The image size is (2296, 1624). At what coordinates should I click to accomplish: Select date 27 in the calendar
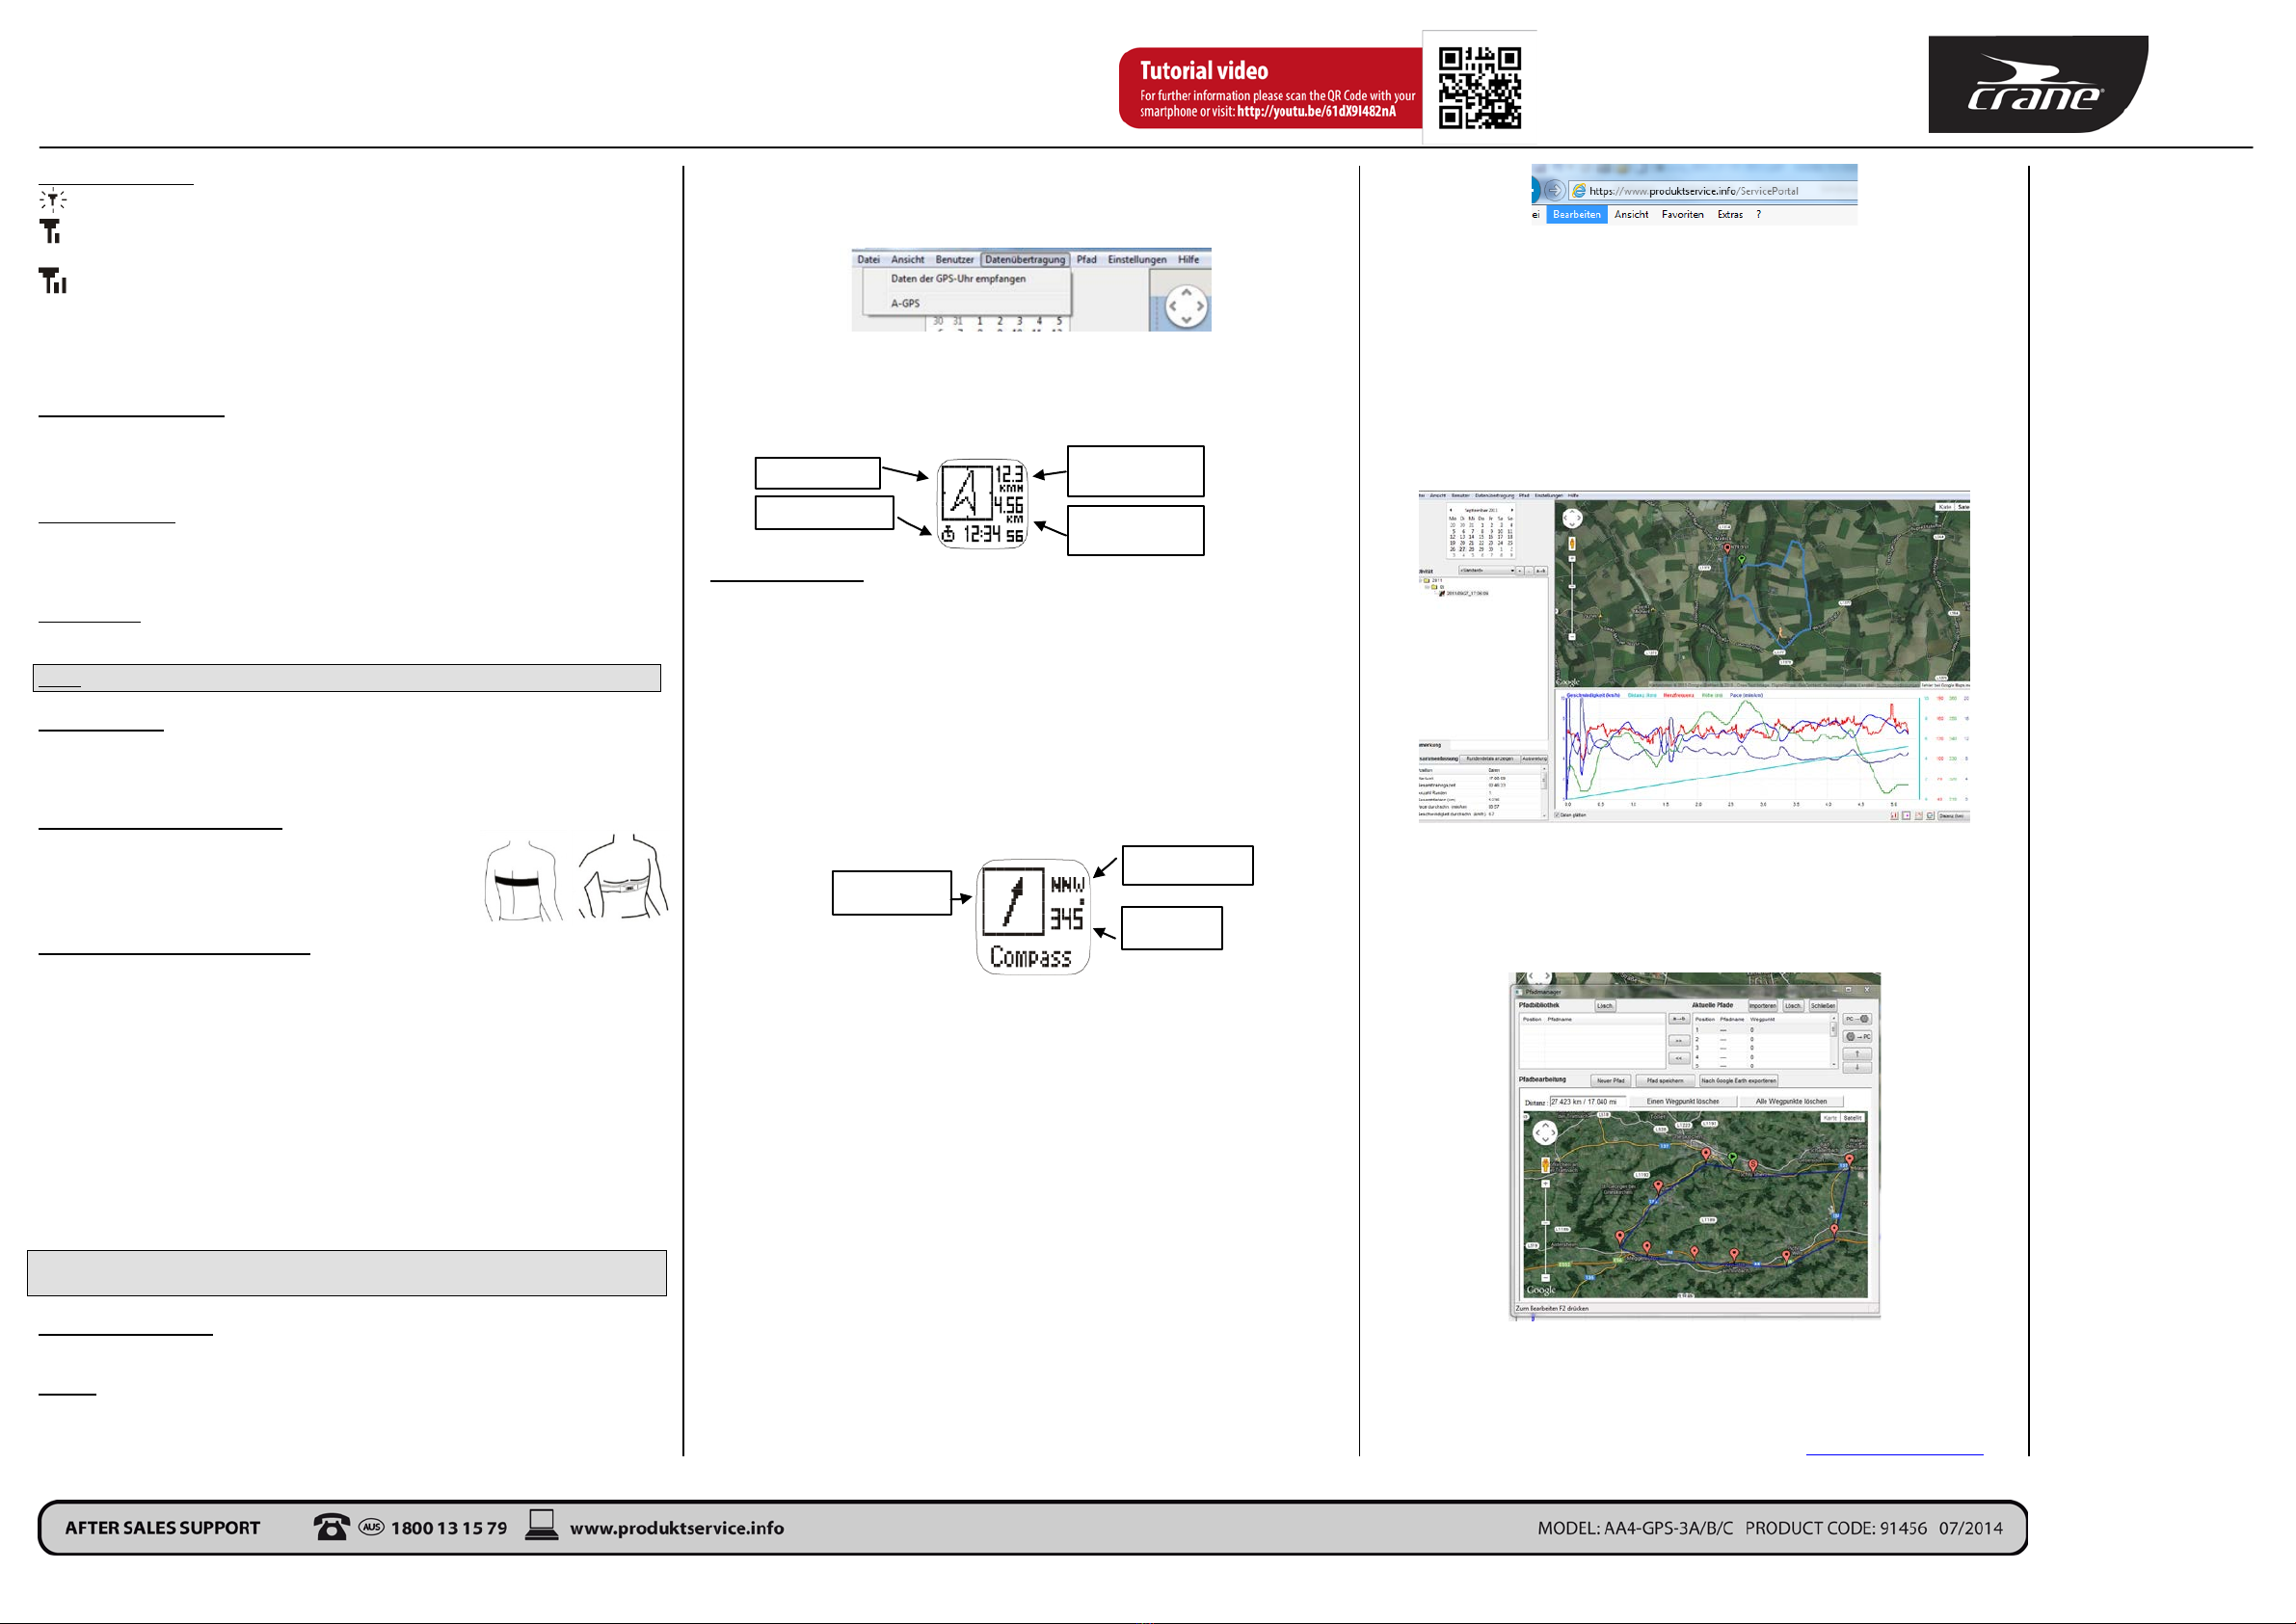click(1462, 549)
